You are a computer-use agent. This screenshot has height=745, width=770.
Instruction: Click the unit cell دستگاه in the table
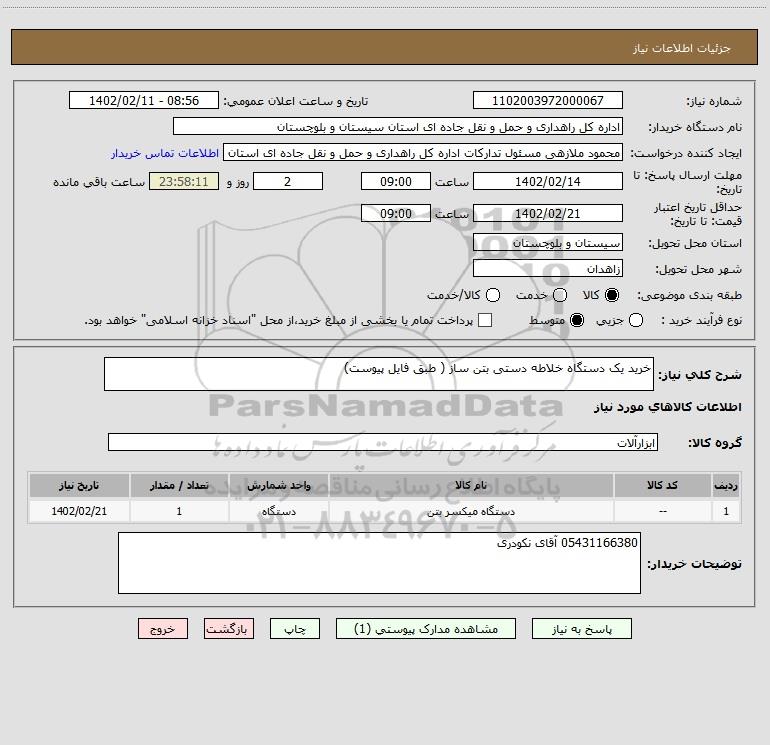(278, 511)
